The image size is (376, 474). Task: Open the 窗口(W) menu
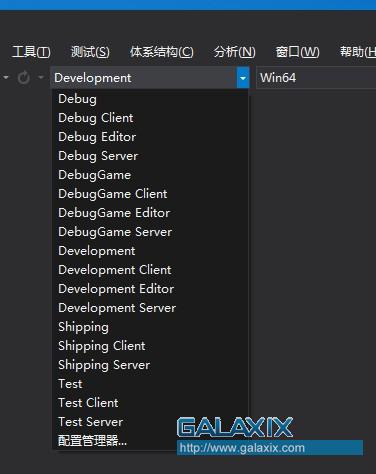[297, 52]
